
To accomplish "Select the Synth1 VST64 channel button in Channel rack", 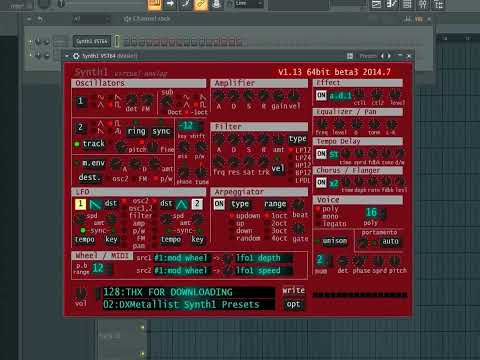I will (x=92, y=41).
